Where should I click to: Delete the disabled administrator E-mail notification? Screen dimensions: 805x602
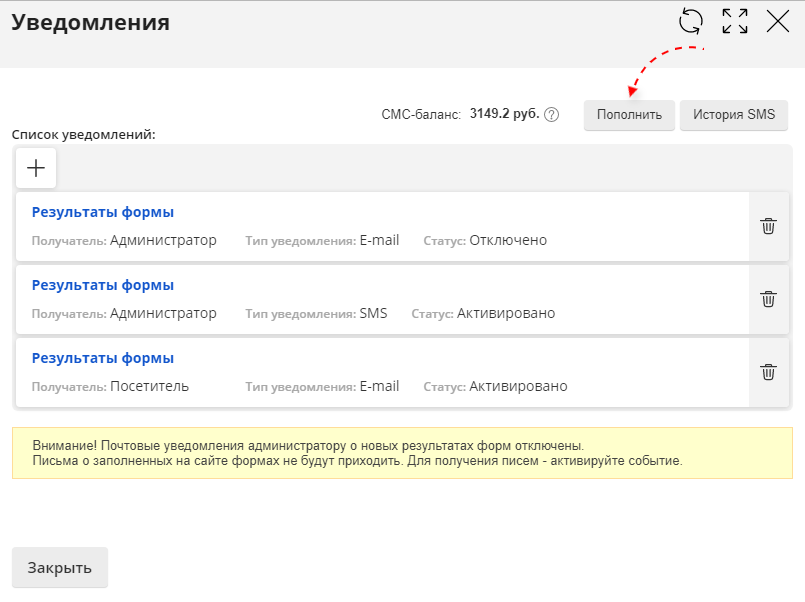[768, 226]
